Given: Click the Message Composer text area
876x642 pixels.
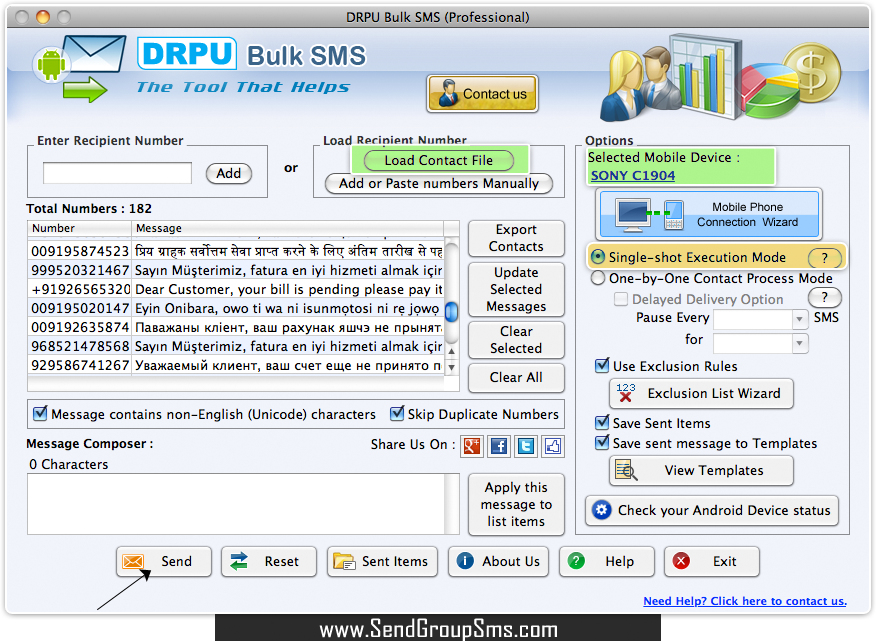Looking at the screenshot, I should tap(236, 504).
